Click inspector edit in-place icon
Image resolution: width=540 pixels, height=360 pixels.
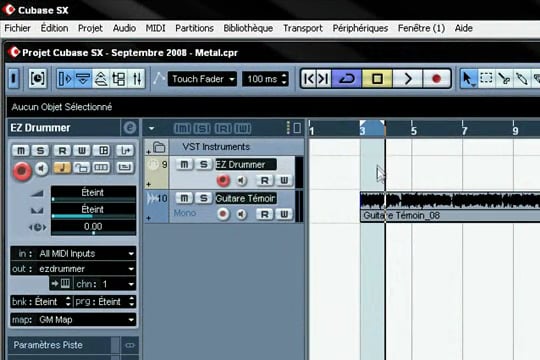pos(125,168)
